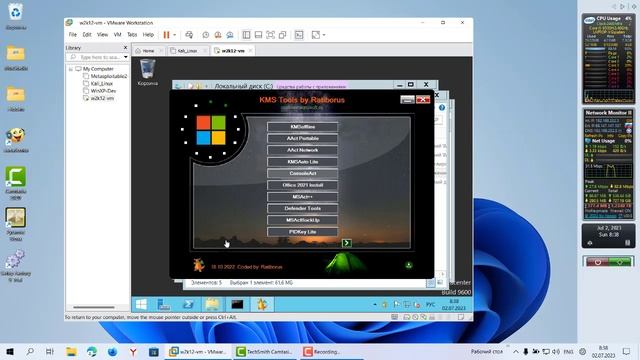This screenshot has height=360, width=640.
Task: Click the VMware pause (suspend) button
Action: (167, 35)
